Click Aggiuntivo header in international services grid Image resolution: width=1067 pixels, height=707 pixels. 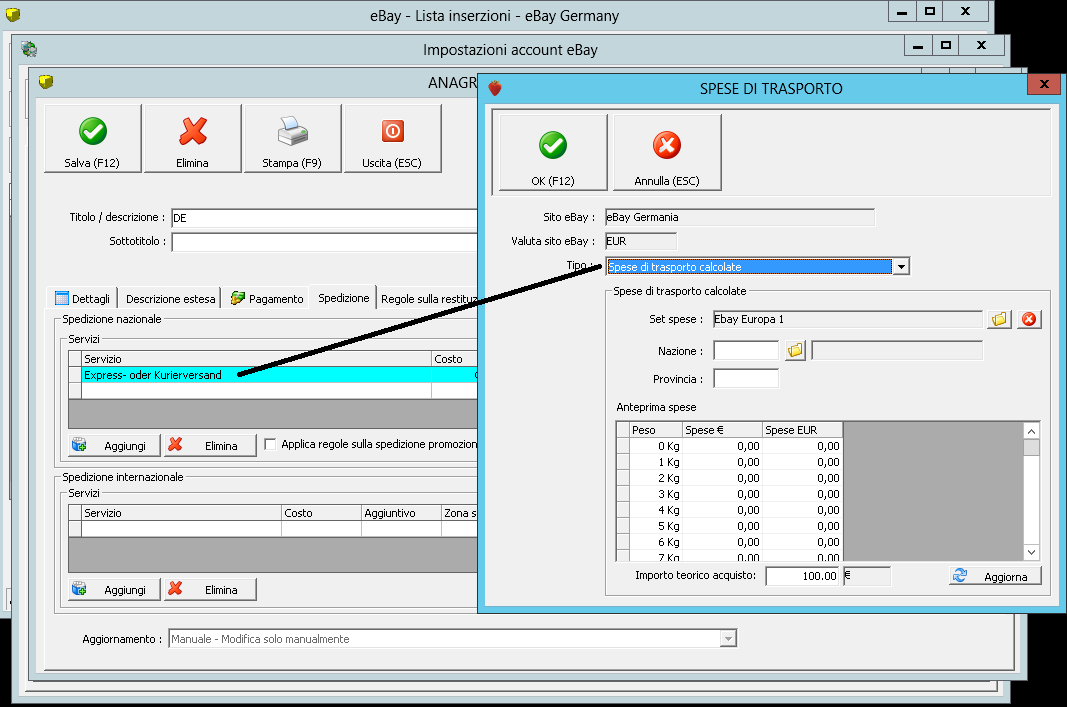coord(401,513)
